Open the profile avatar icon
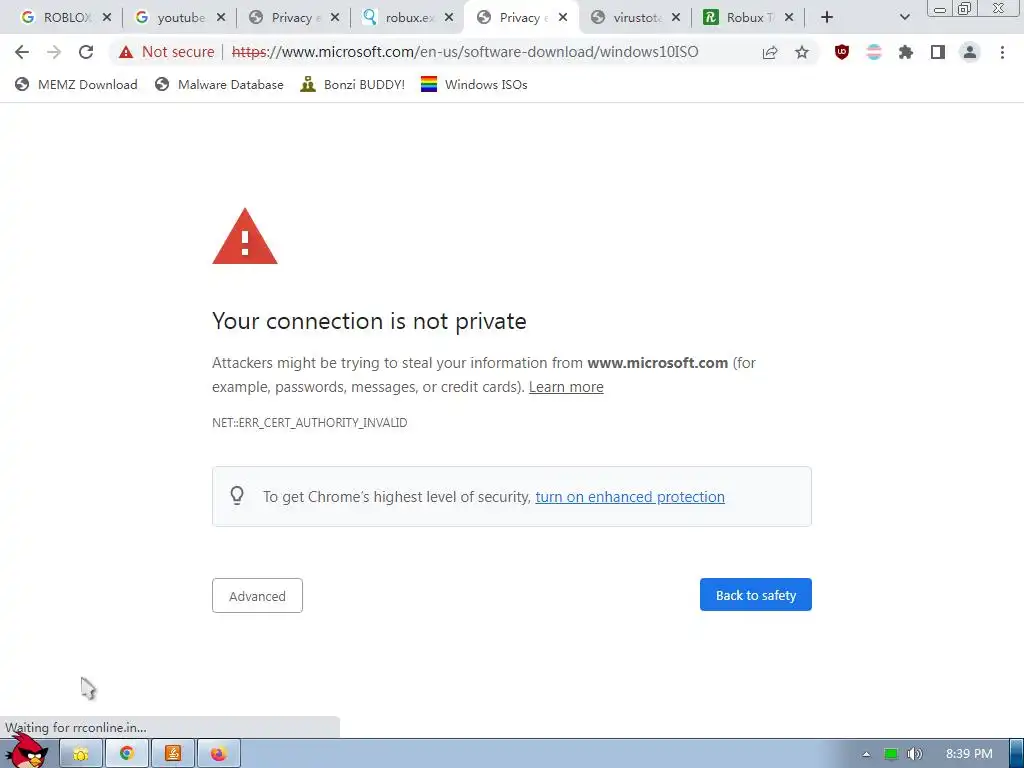 970,52
